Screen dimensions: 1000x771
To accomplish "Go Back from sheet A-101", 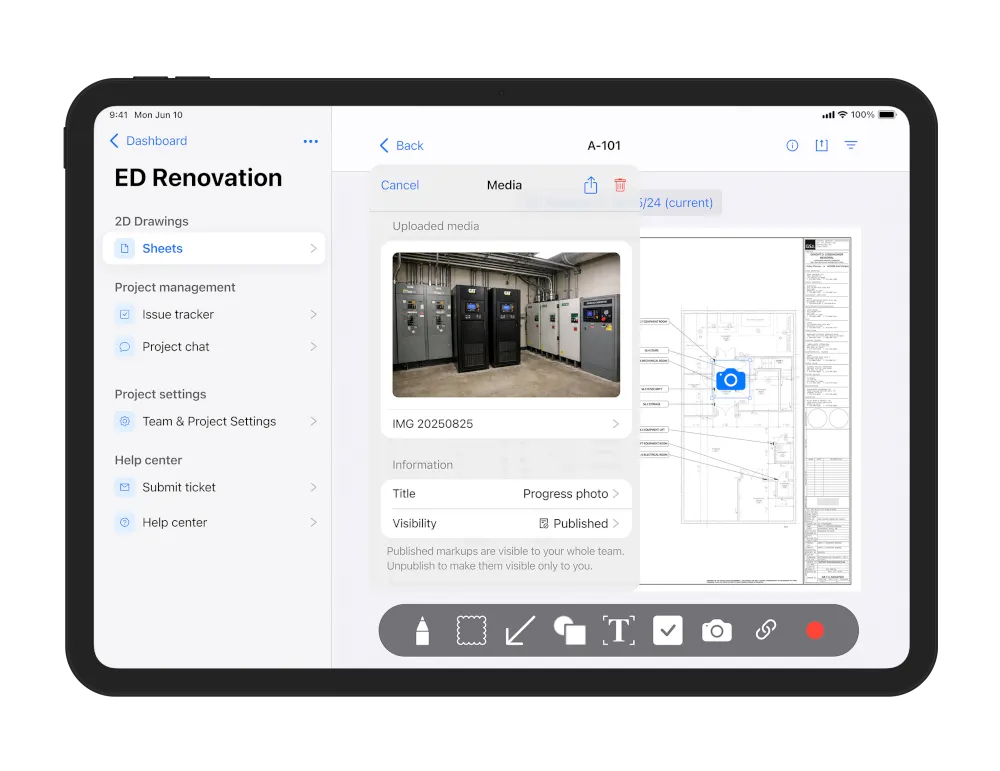I will click(x=400, y=145).
